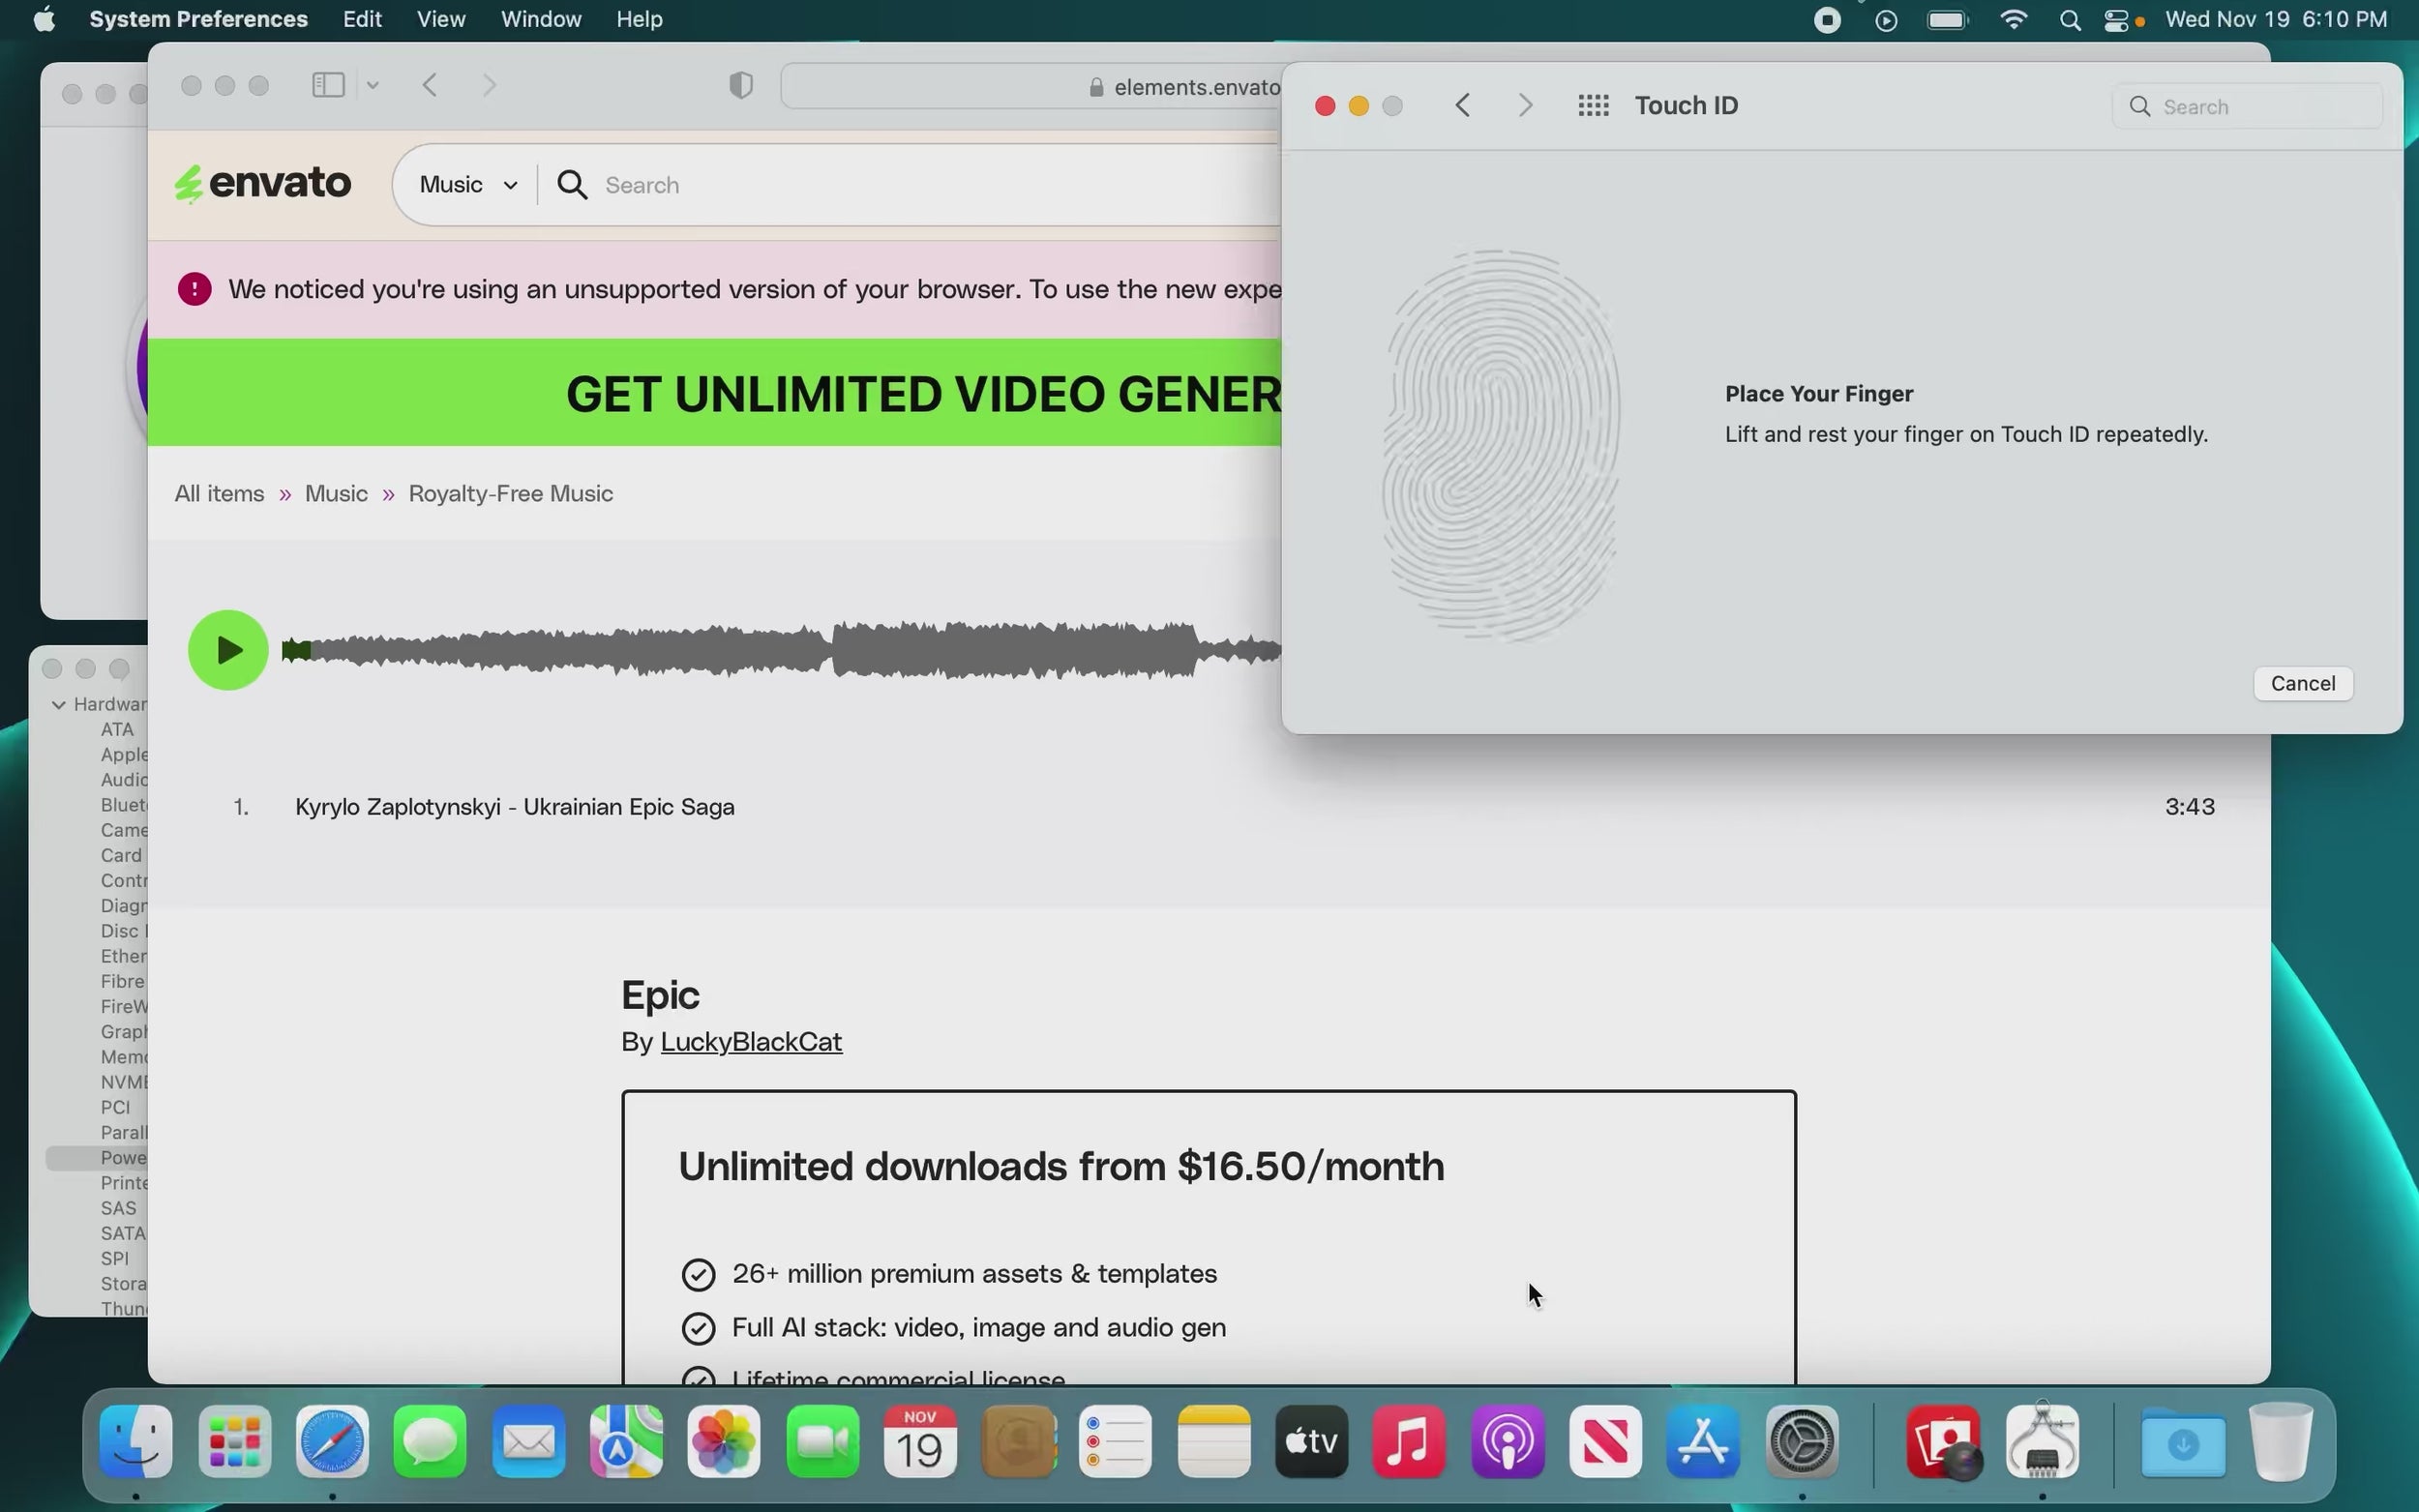
Task: Click the Safari sidebar toggle icon
Action: [328, 85]
